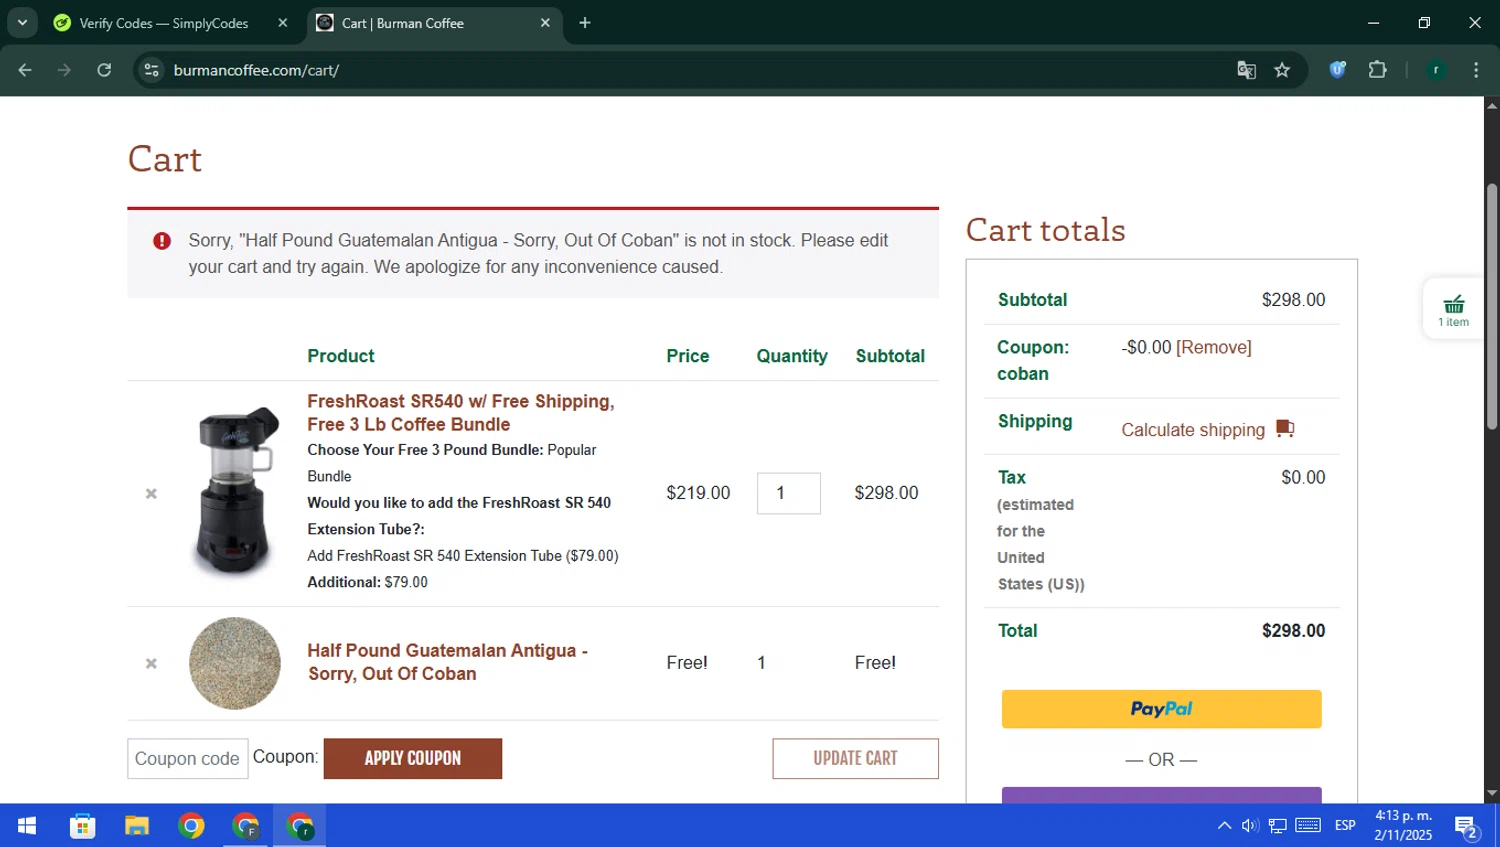1500x847 pixels.
Task: Expand the tab search dropdown
Action: (22, 23)
